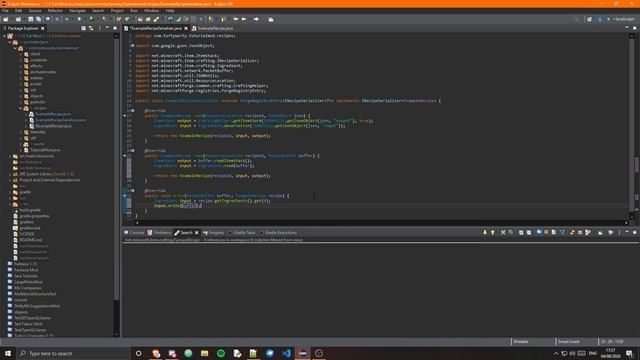
Task: Open the Navigate menu
Action: click(x=77, y=11)
